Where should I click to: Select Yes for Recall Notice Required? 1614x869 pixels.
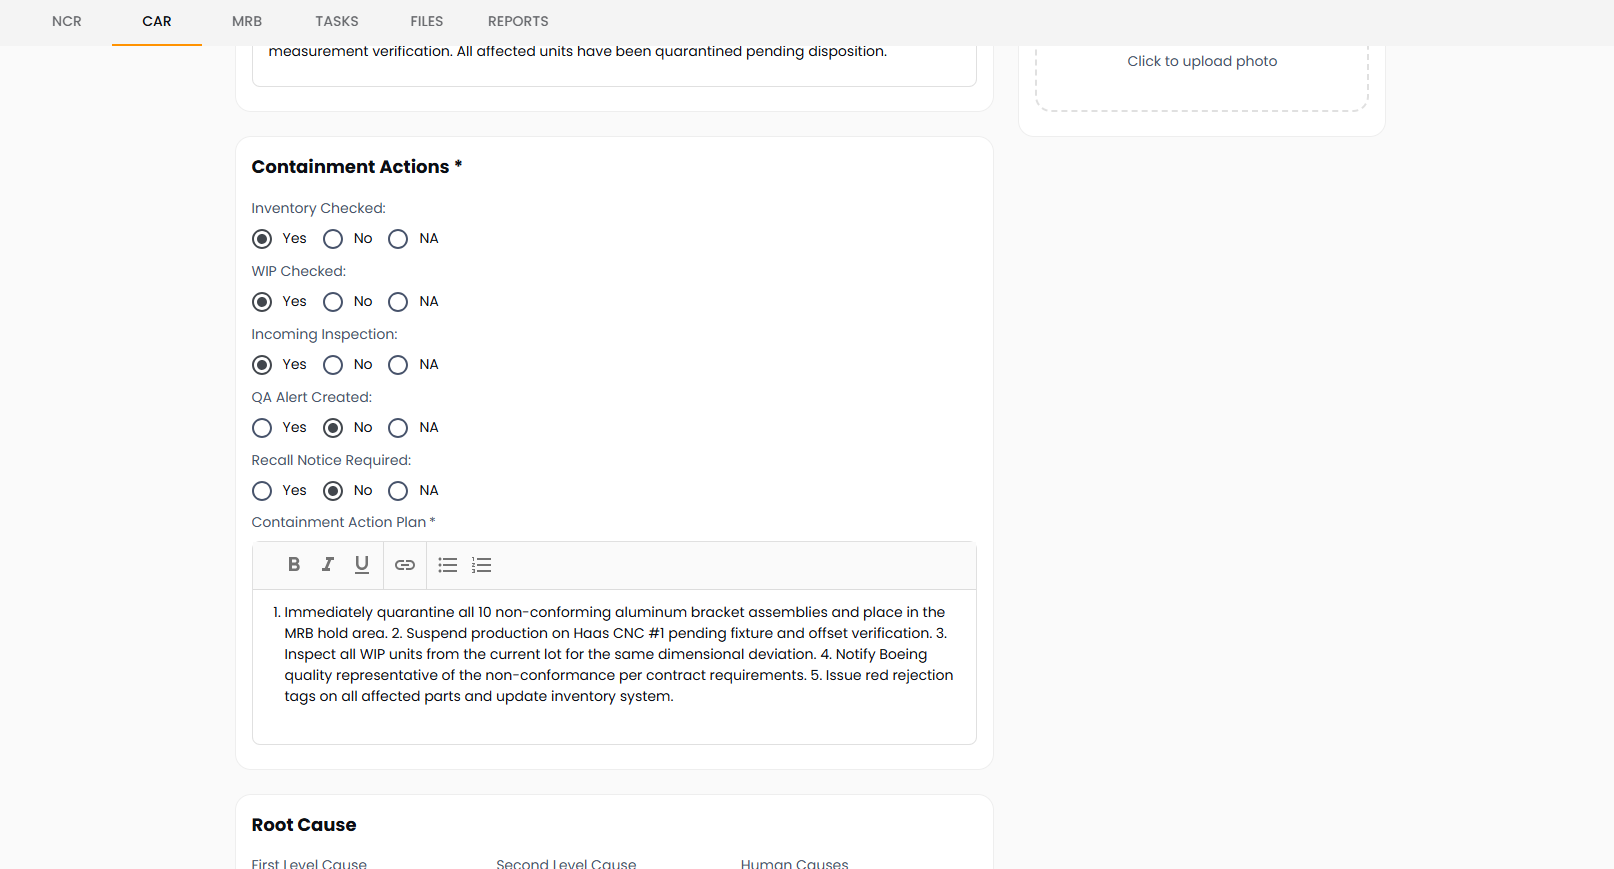pyautogui.click(x=262, y=491)
